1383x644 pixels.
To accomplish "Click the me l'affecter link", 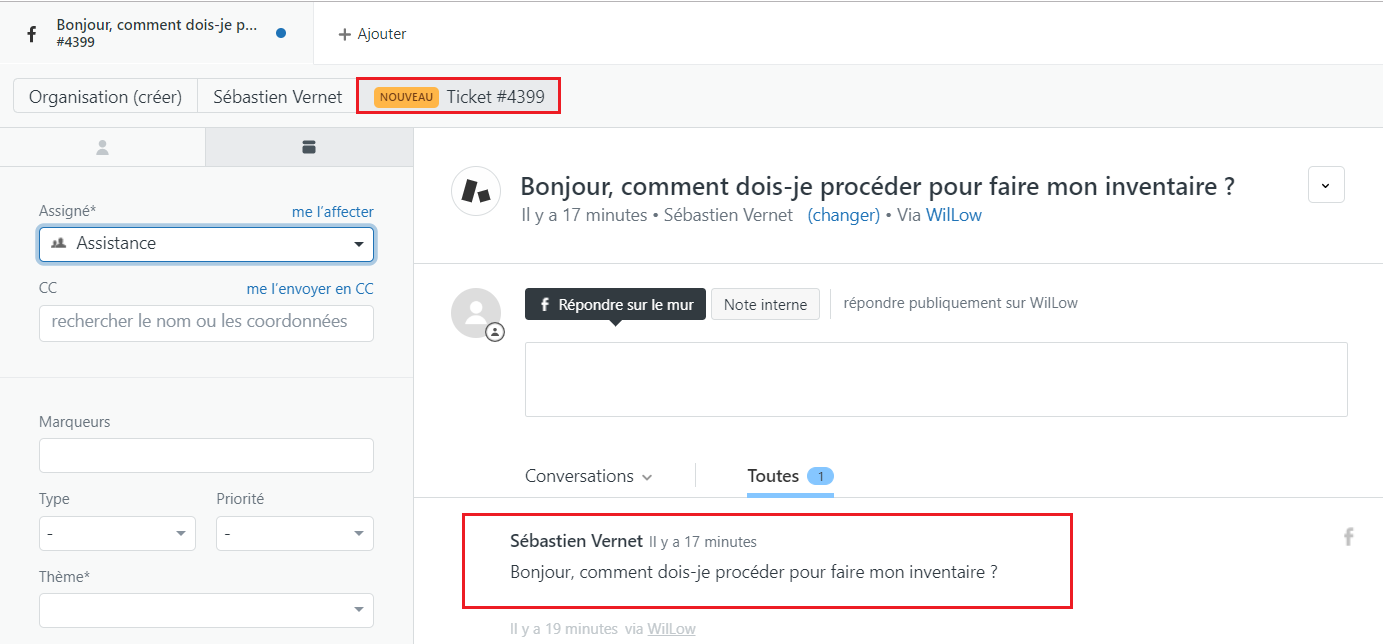I will (332, 212).
